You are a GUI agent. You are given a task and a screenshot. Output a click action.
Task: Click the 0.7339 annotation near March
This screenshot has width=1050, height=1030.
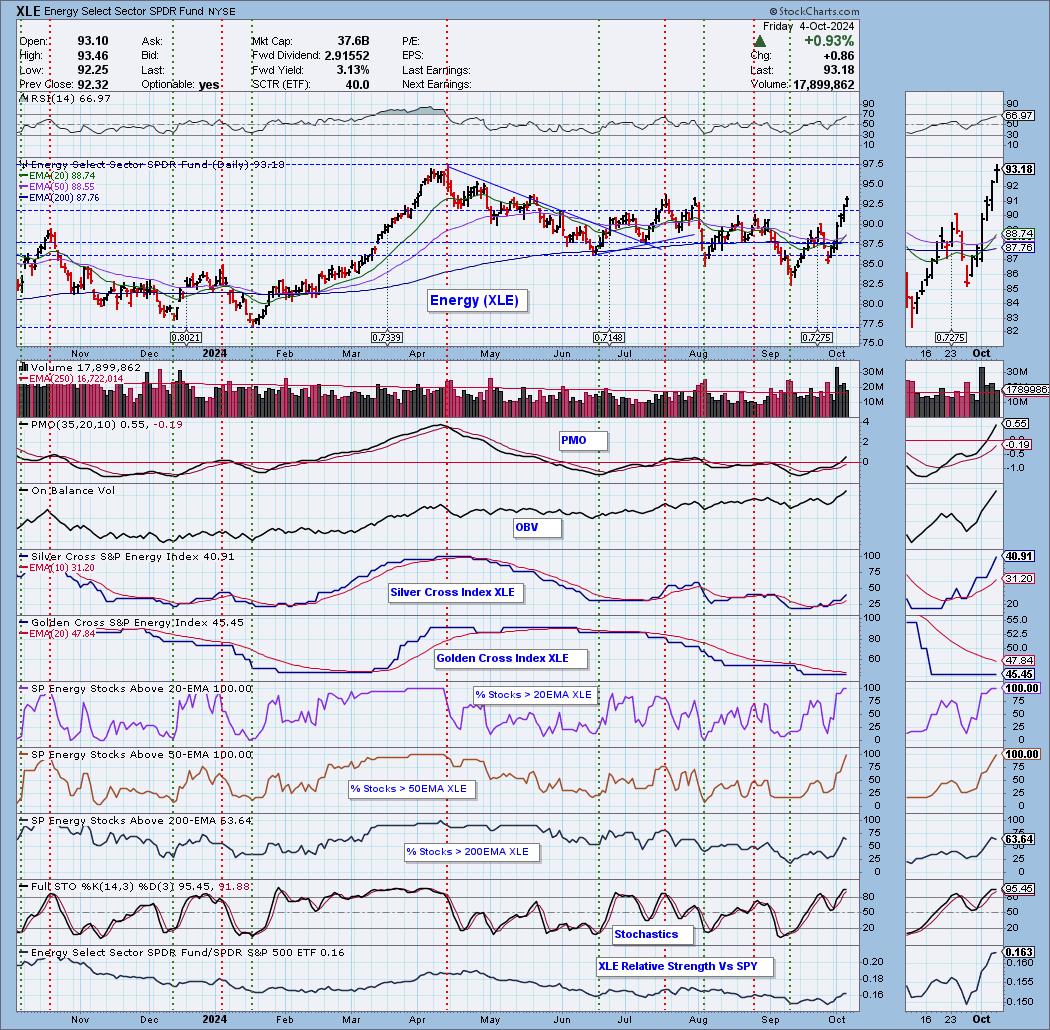(387, 338)
